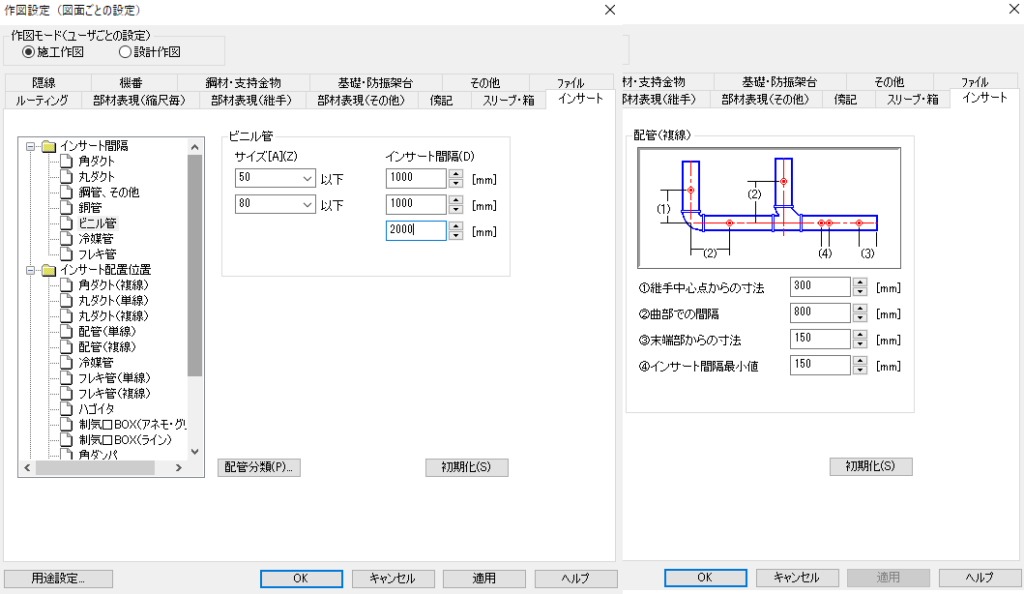Switch to the ルーティング tab

pyautogui.click(x=42, y=100)
